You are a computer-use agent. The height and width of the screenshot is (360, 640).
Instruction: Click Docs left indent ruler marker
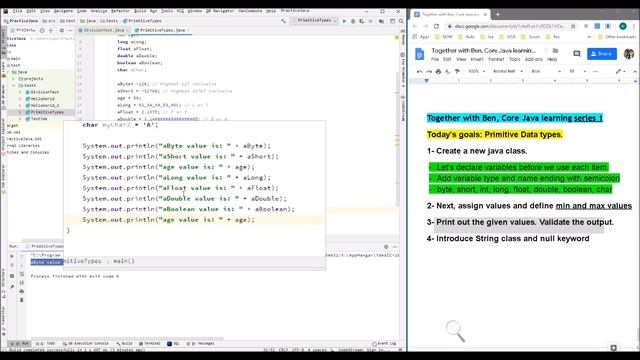[x=427, y=81]
